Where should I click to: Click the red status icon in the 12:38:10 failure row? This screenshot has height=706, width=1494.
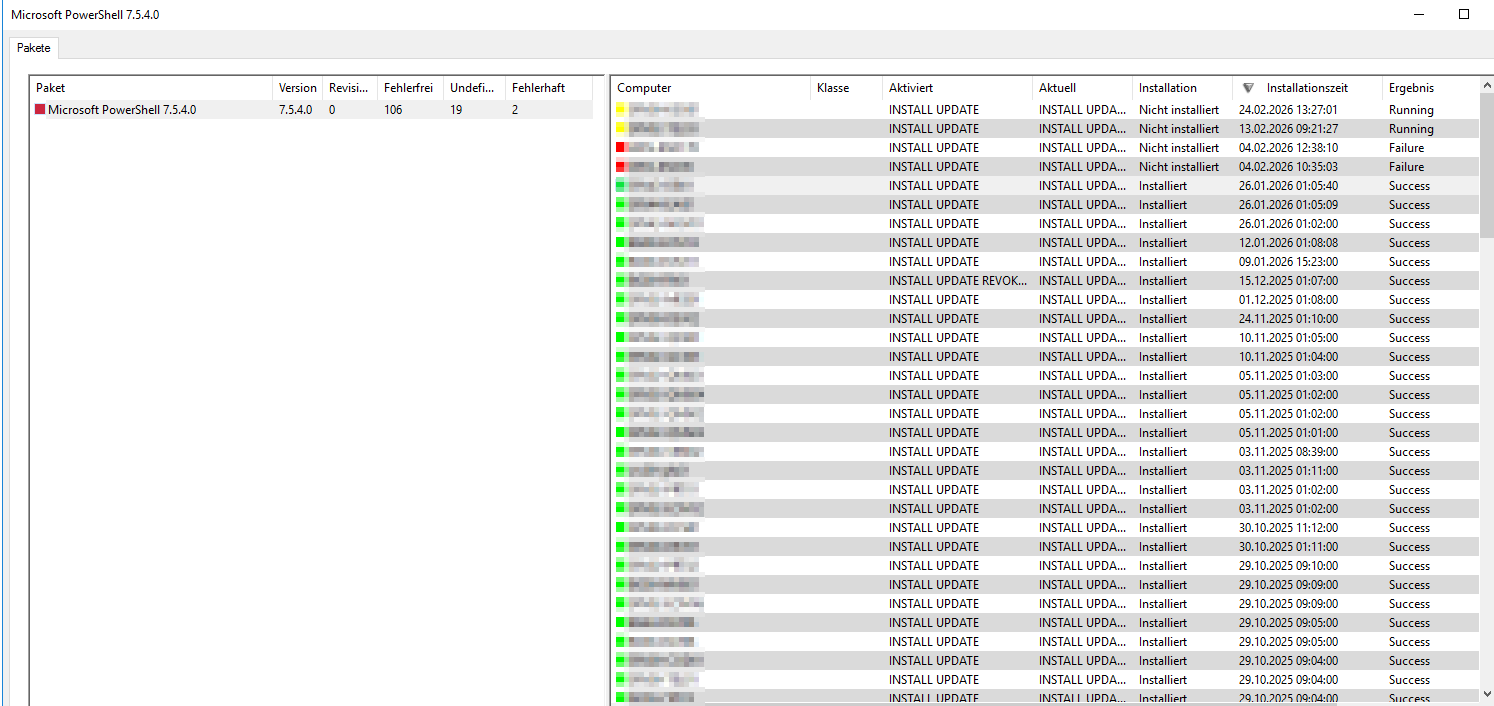pyautogui.click(x=620, y=148)
